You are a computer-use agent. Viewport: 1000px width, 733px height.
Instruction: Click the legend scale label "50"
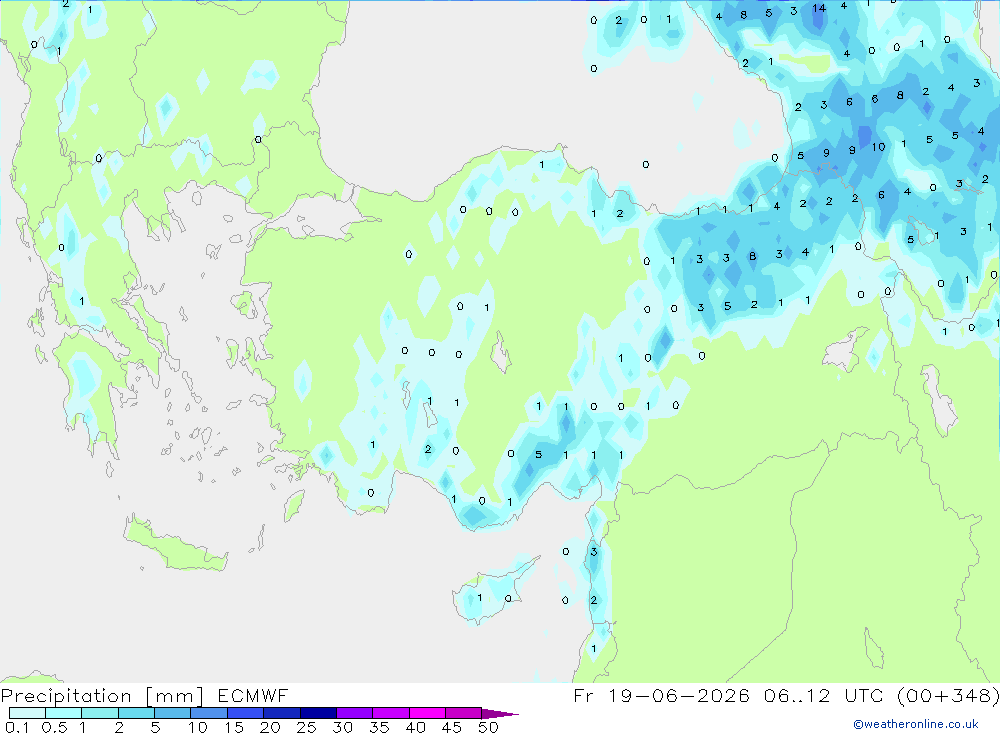tap(488, 727)
